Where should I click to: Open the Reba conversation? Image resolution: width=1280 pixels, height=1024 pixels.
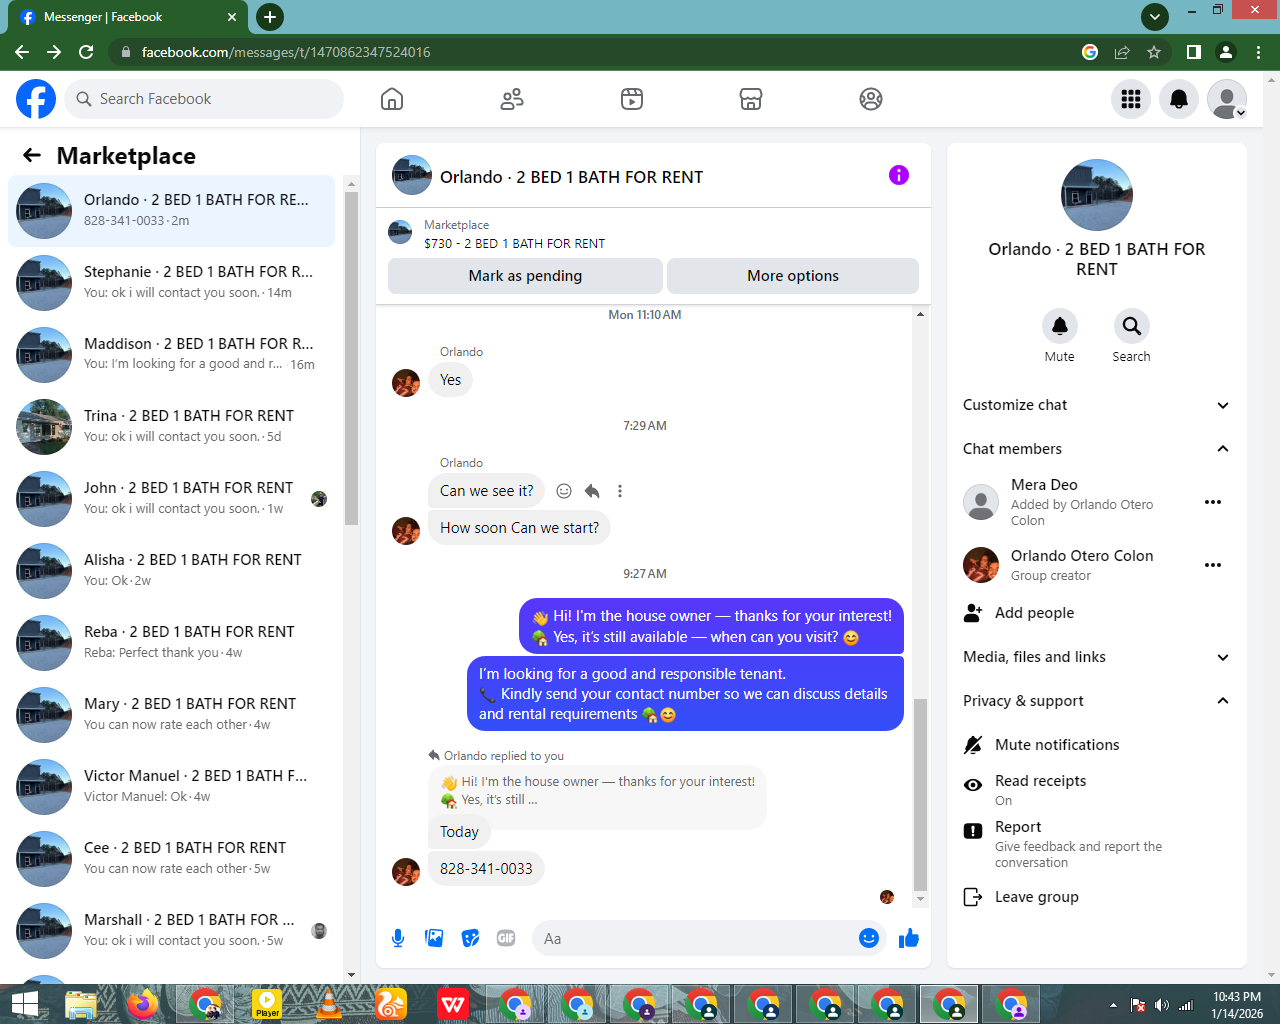(x=171, y=643)
